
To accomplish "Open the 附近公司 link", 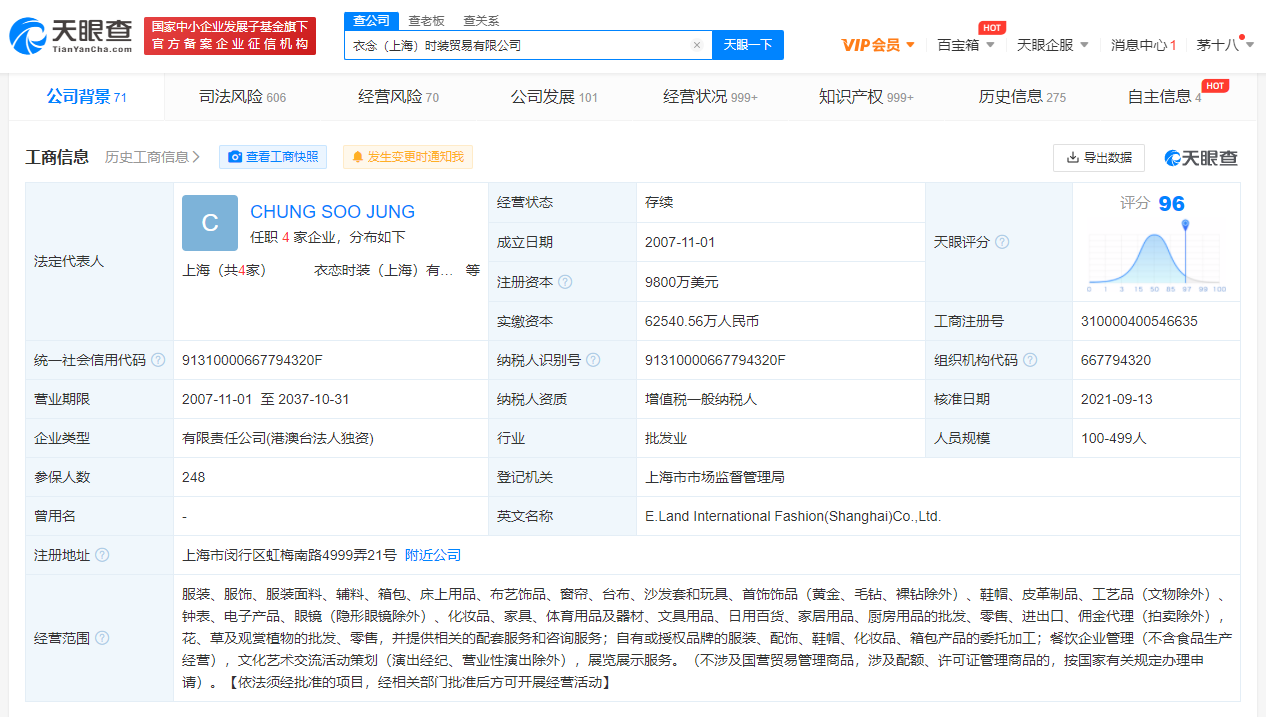I will tap(433, 555).
